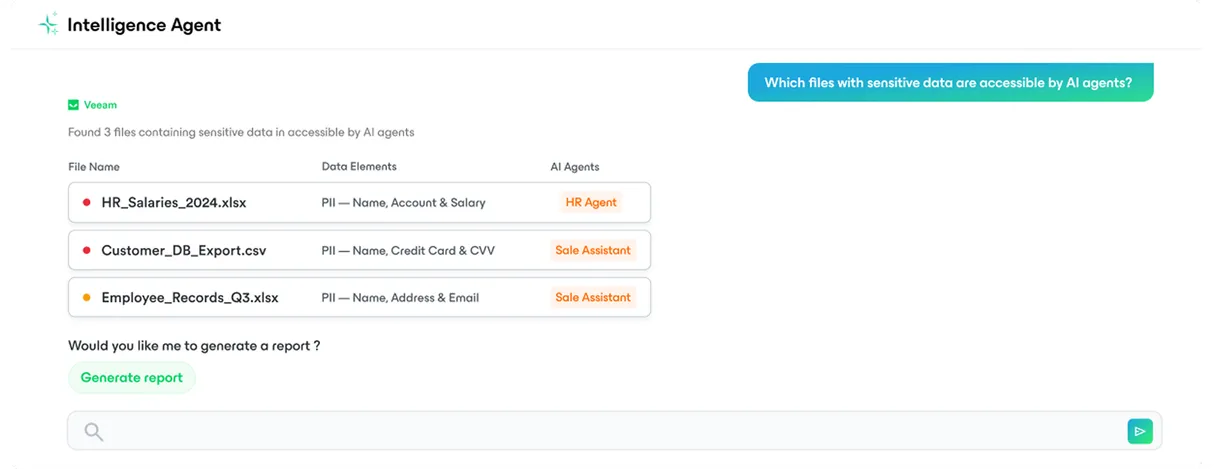
Task: Click PII Name, Credit Card & CVV text
Action: (x=408, y=250)
